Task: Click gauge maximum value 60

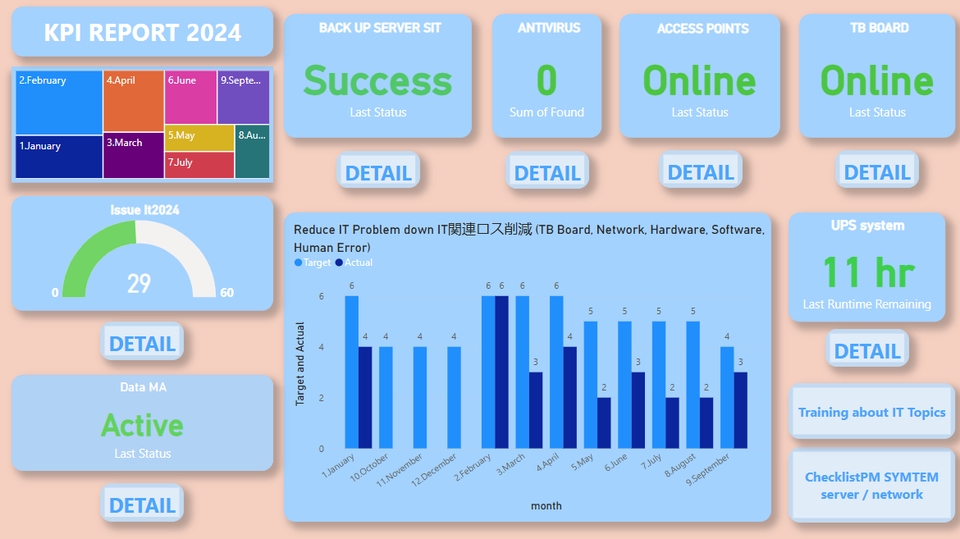Action: [227, 292]
